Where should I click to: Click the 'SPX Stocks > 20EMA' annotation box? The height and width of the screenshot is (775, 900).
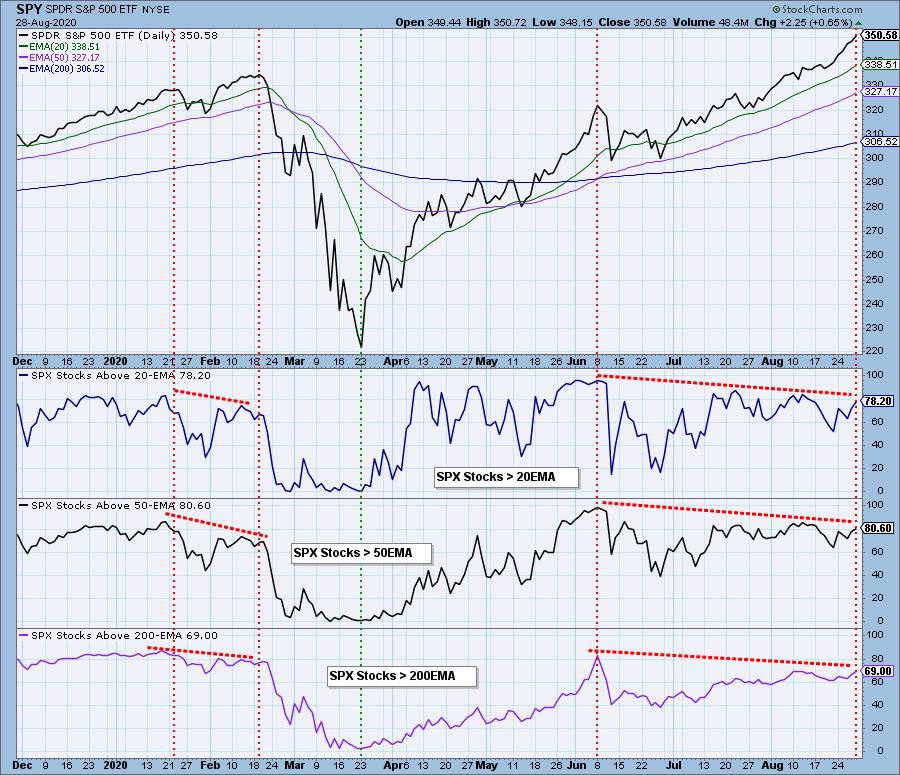[x=506, y=476]
